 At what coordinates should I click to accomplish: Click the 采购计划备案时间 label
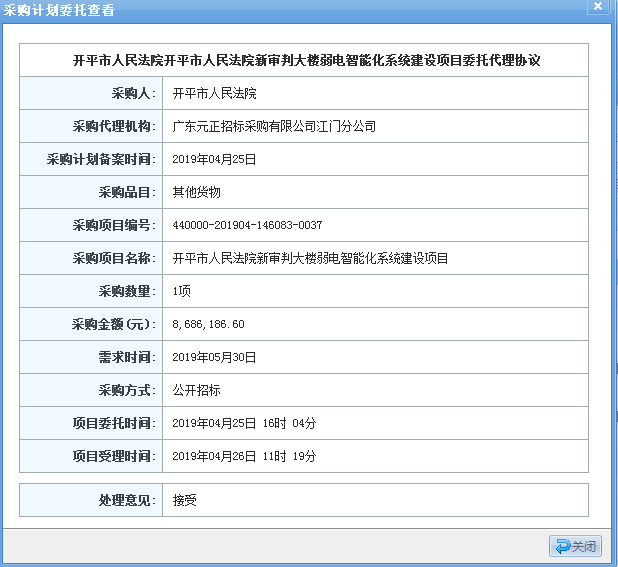tap(101, 159)
